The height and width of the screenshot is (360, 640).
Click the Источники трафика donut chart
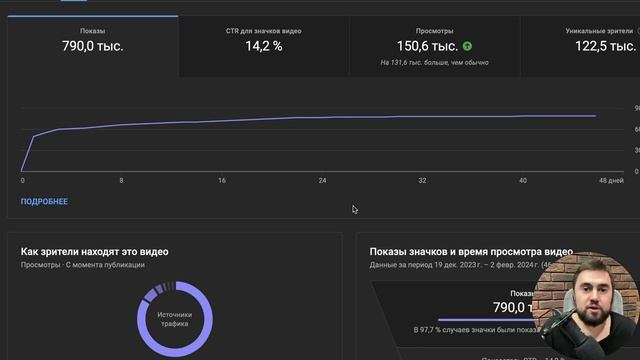175,319
